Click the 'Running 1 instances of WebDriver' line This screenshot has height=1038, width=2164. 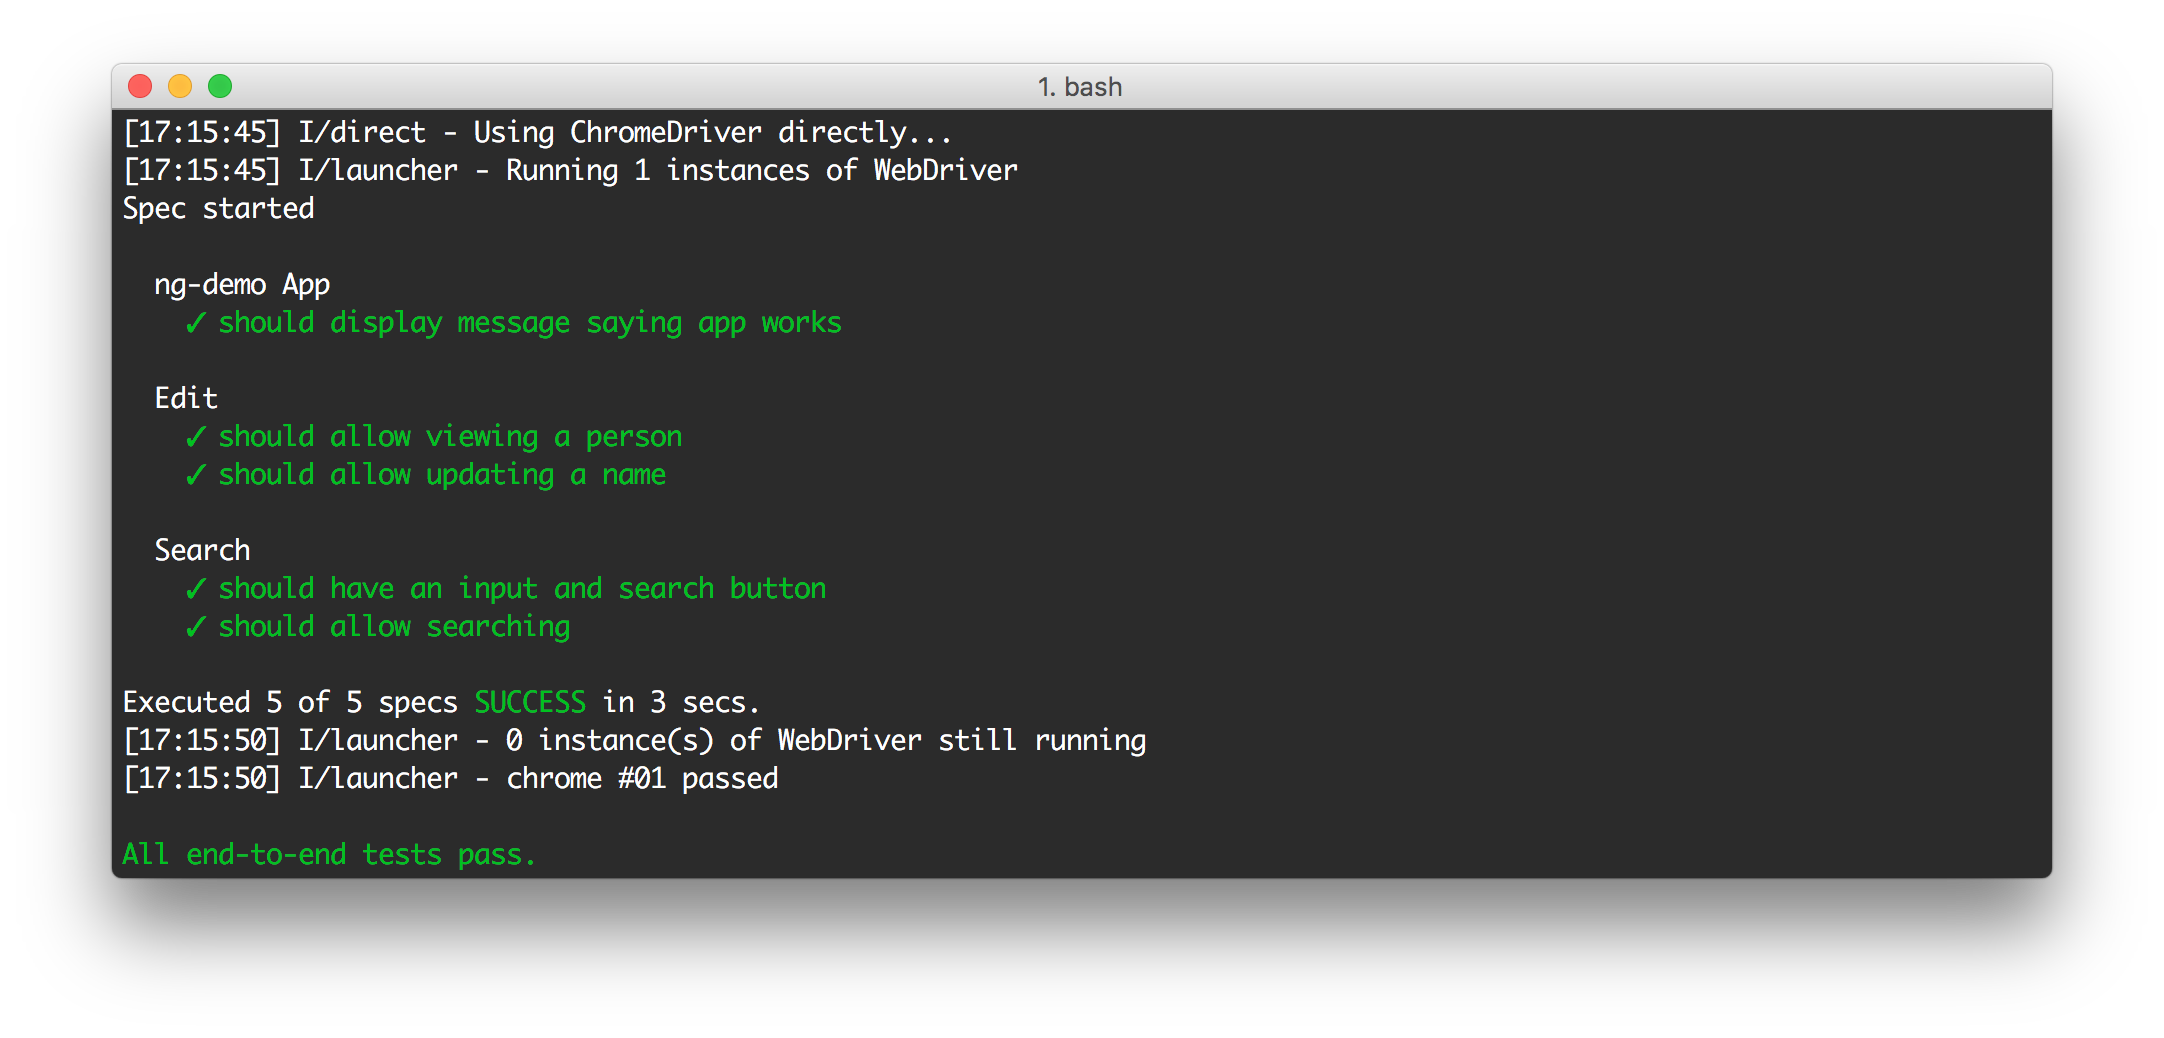(x=570, y=171)
